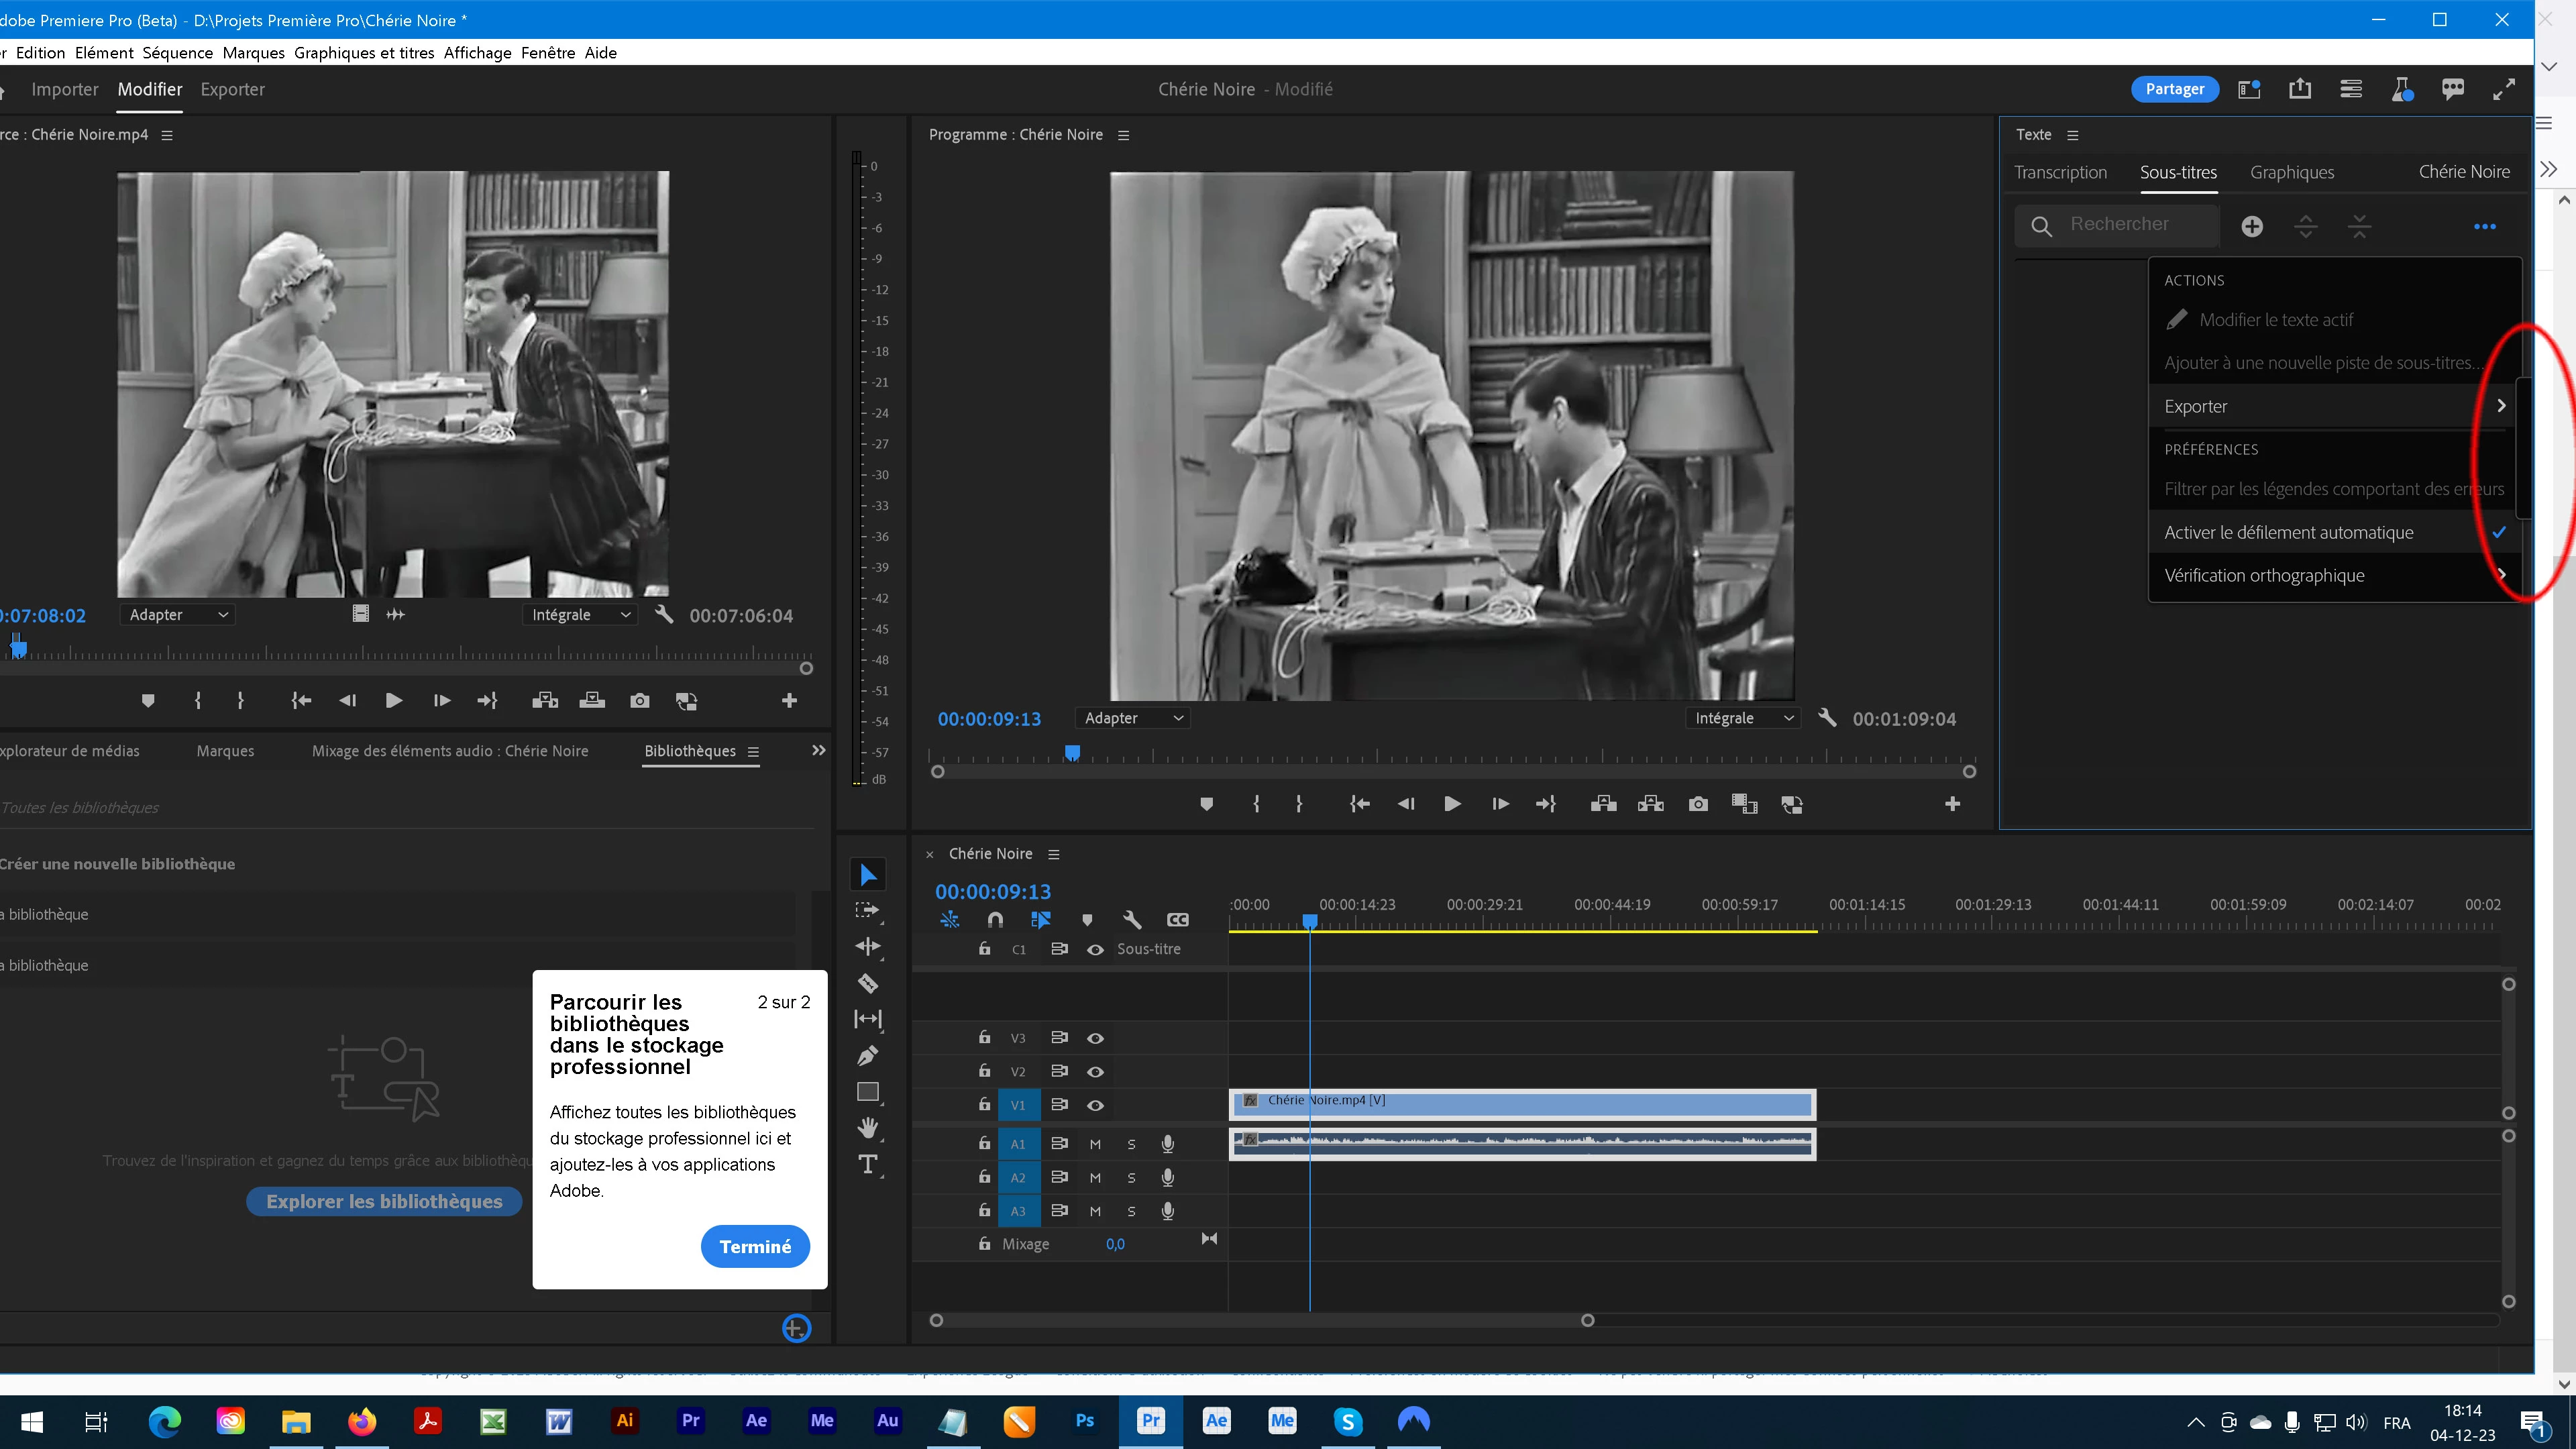
Task: Click the Terminé button
Action: tap(755, 1246)
